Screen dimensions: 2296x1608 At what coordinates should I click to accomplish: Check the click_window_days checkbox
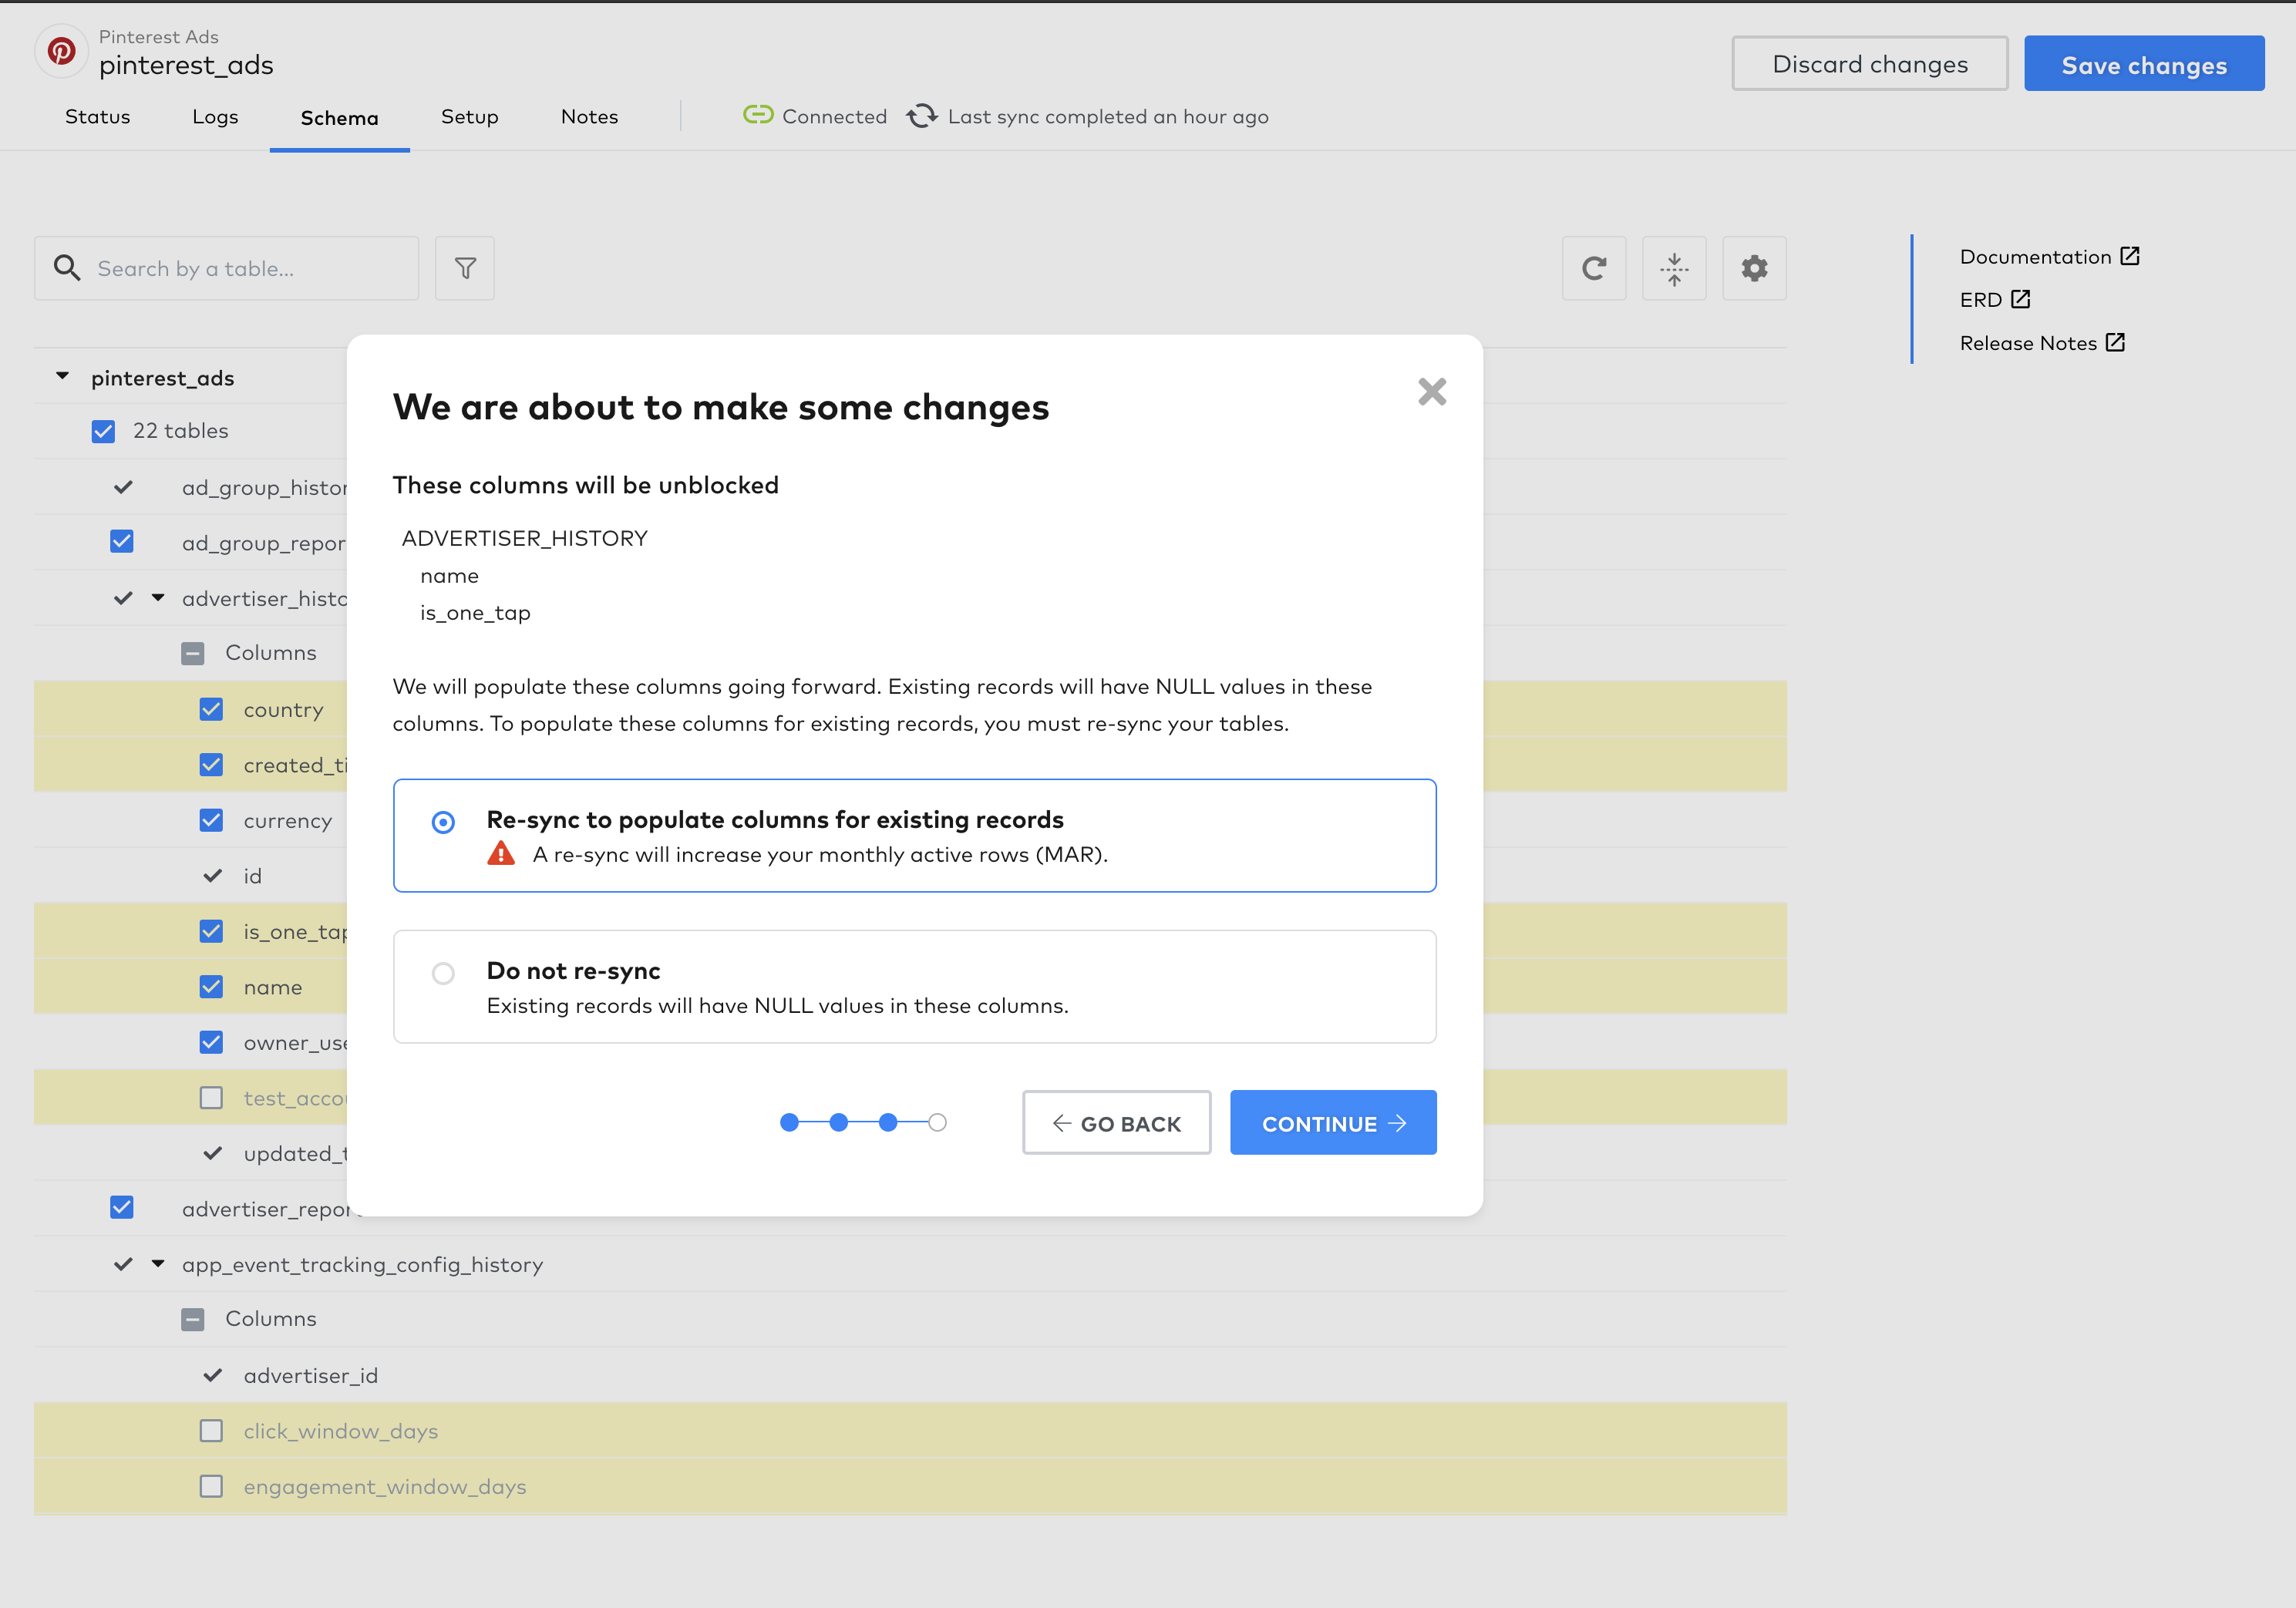[x=211, y=1431]
